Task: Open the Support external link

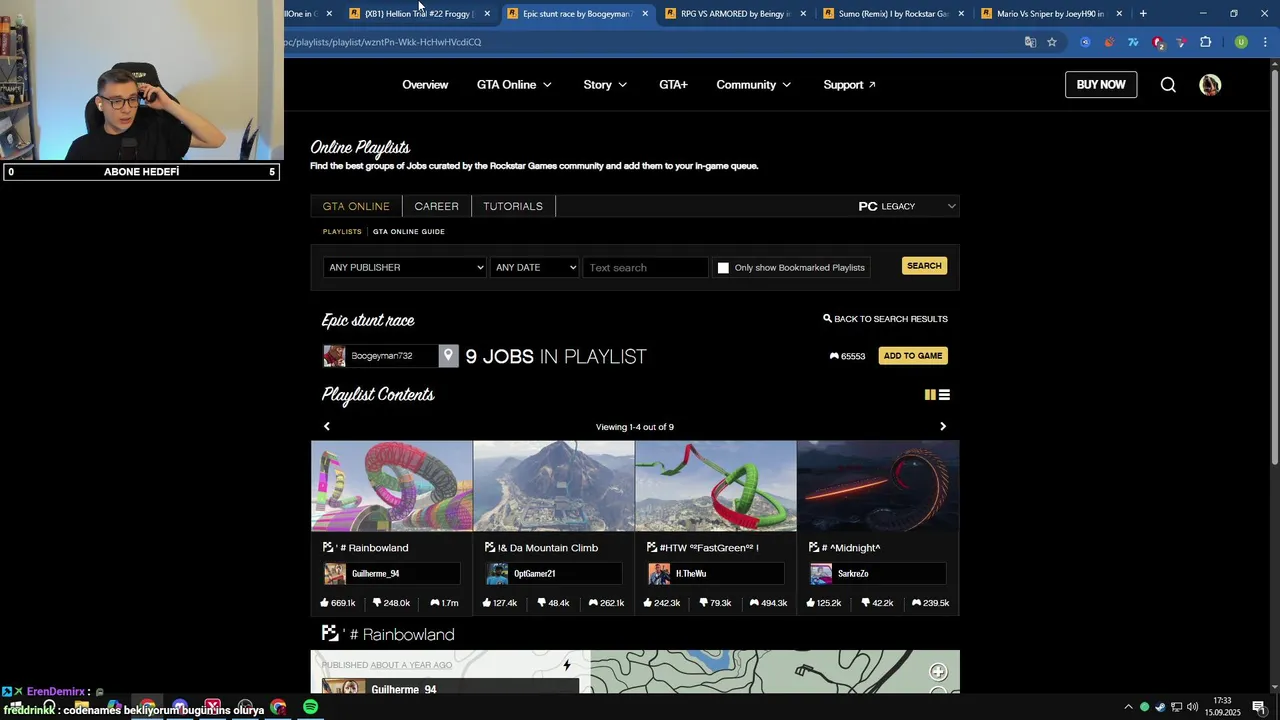Action: click(x=849, y=85)
